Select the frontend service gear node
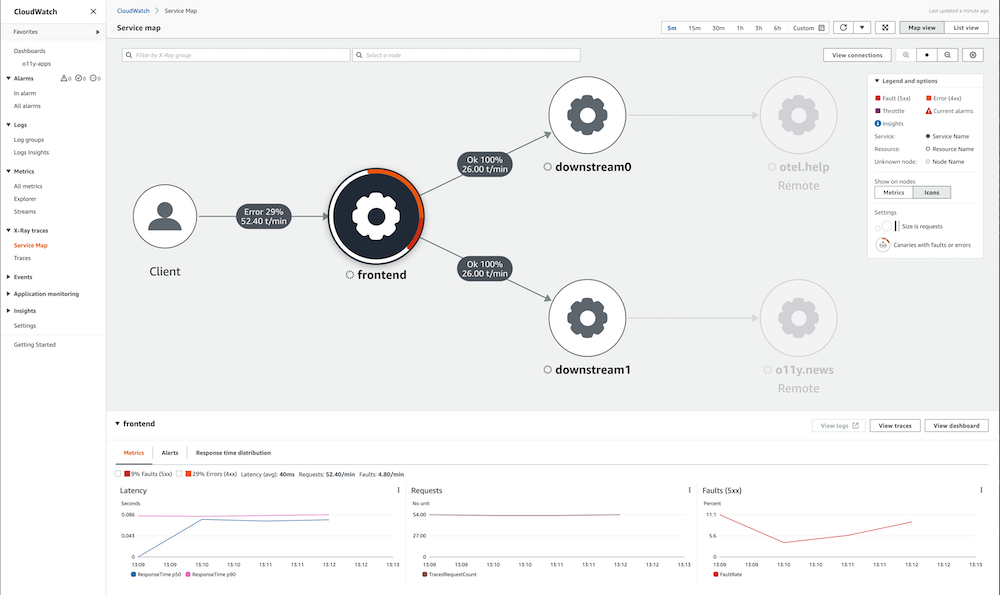Viewport: 1000px width, 595px height. pos(376,216)
